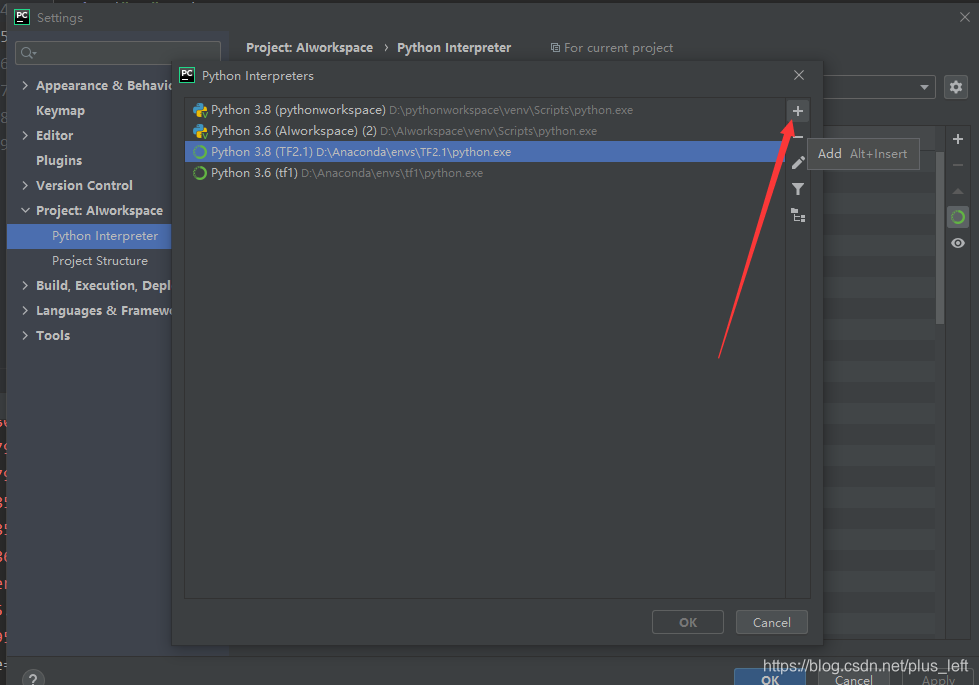Expand Languages & Frameworks section
The width and height of the screenshot is (979, 685).
pyautogui.click(x=25, y=310)
